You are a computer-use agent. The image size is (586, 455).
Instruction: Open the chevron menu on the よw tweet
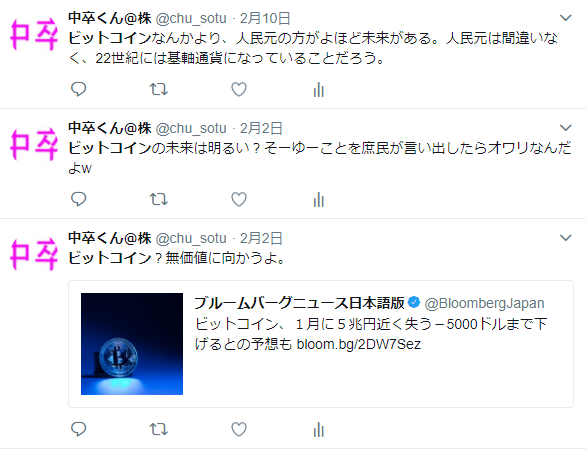(x=566, y=127)
